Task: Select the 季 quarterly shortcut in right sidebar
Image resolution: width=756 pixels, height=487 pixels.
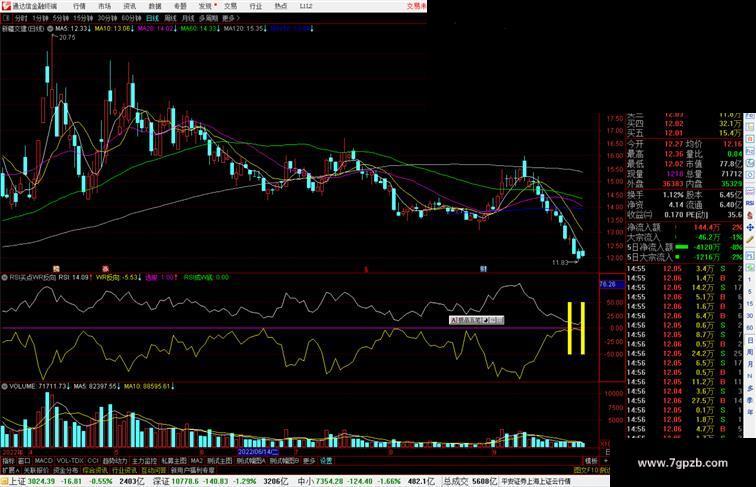Action: point(750,400)
